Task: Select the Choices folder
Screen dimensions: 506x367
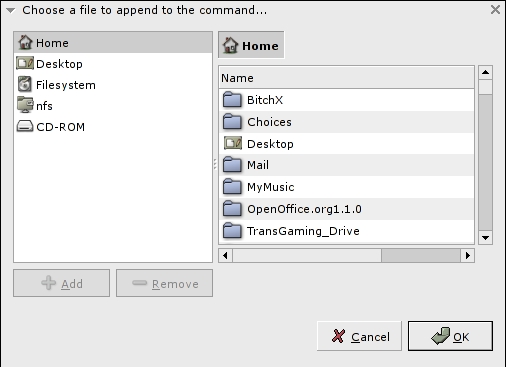Action: pos(346,122)
